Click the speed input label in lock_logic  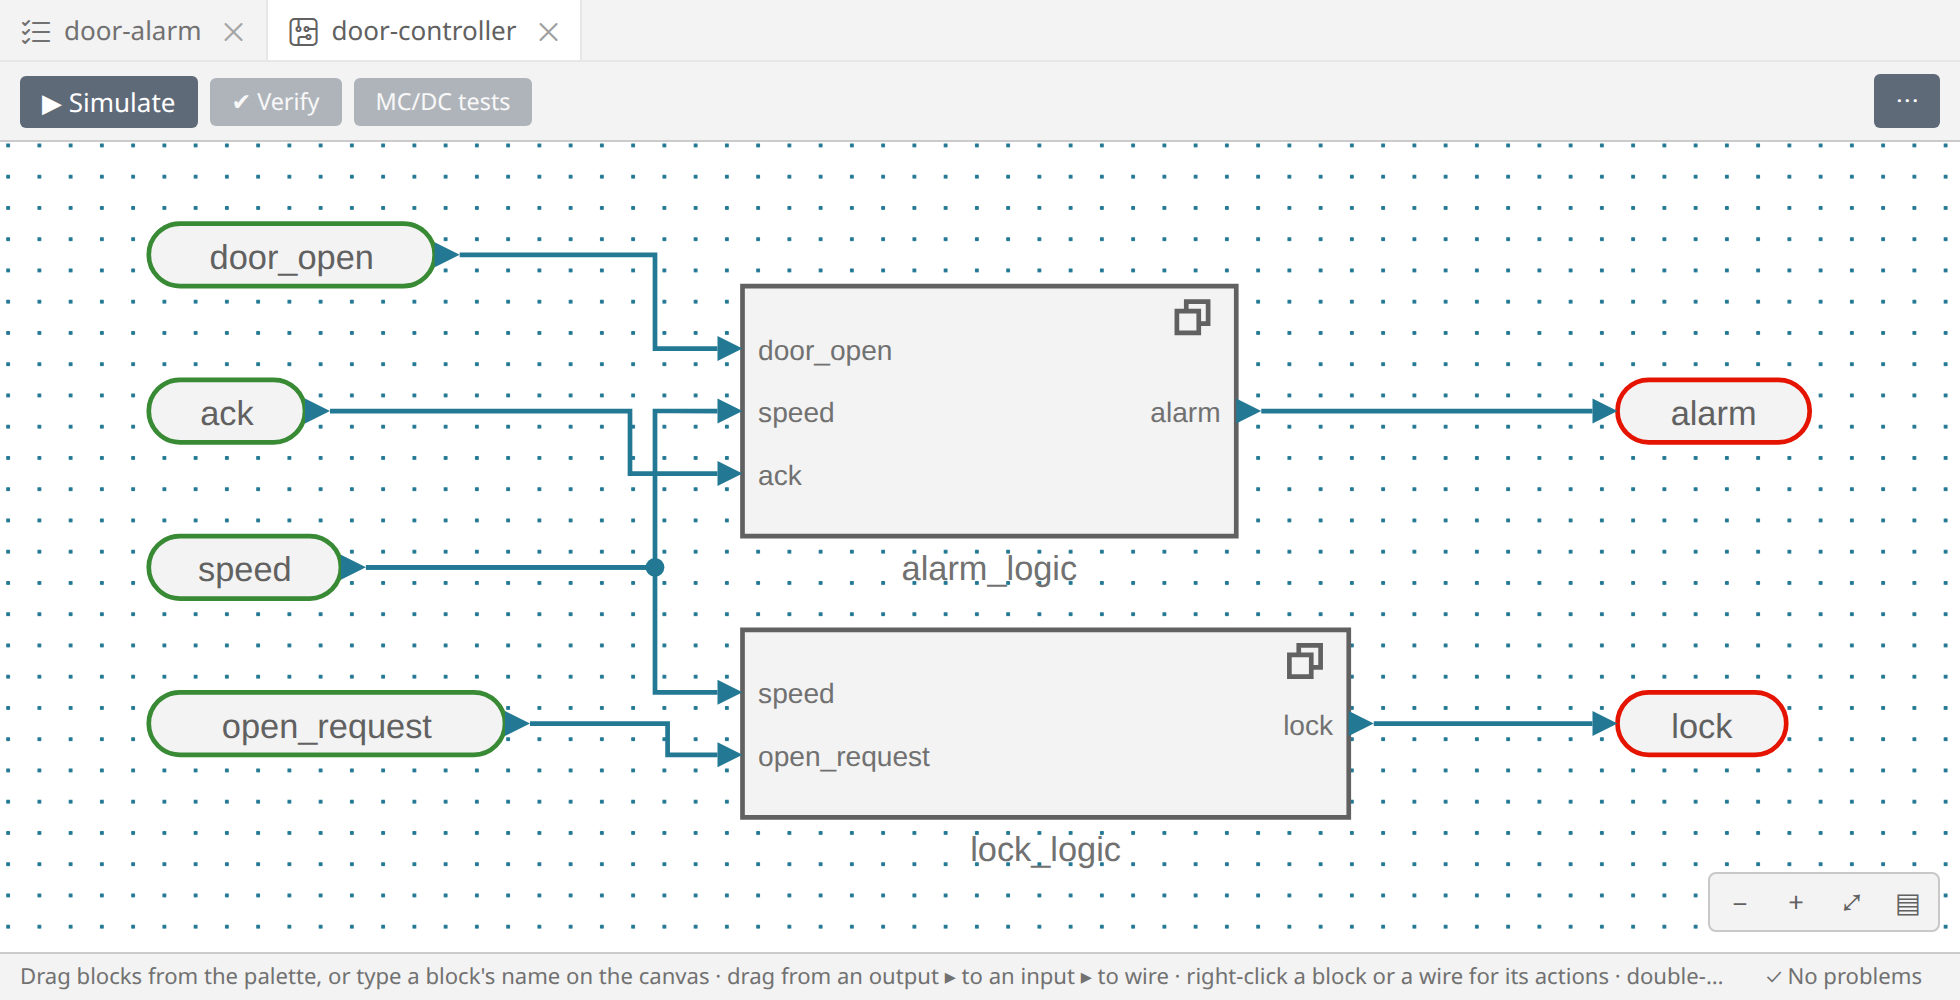point(796,694)
